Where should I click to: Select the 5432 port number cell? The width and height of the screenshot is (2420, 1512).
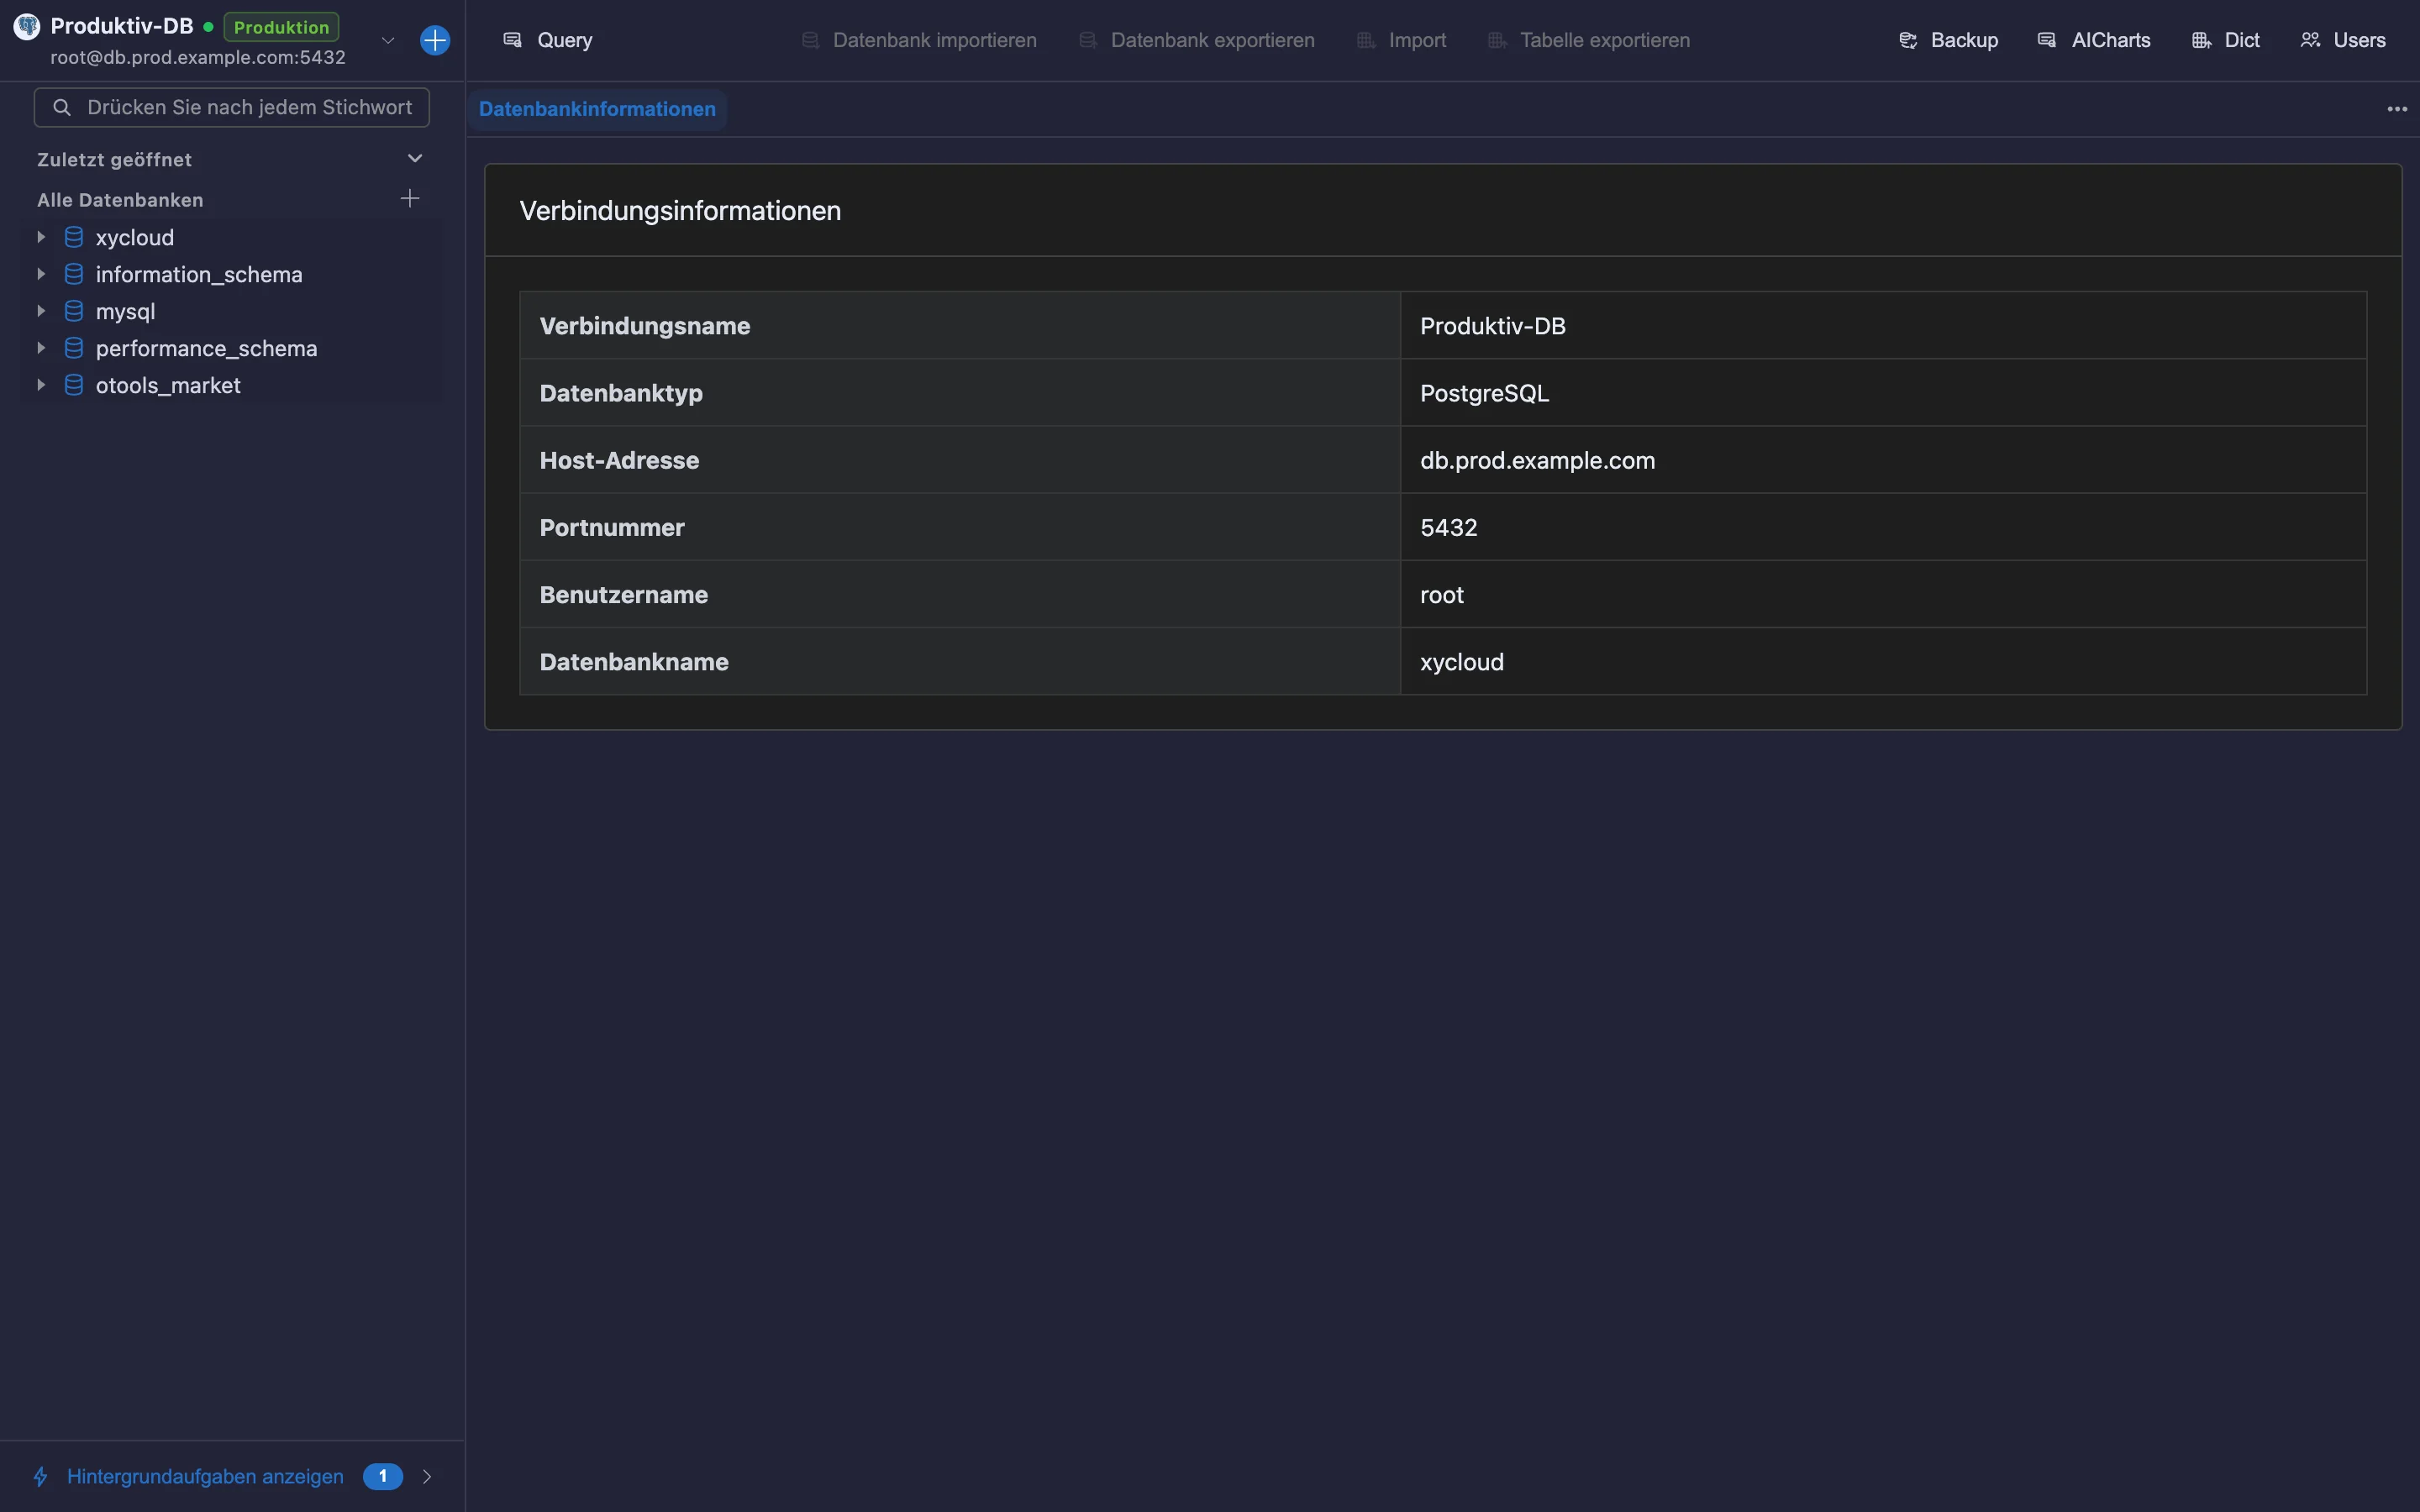point(1883,527)
